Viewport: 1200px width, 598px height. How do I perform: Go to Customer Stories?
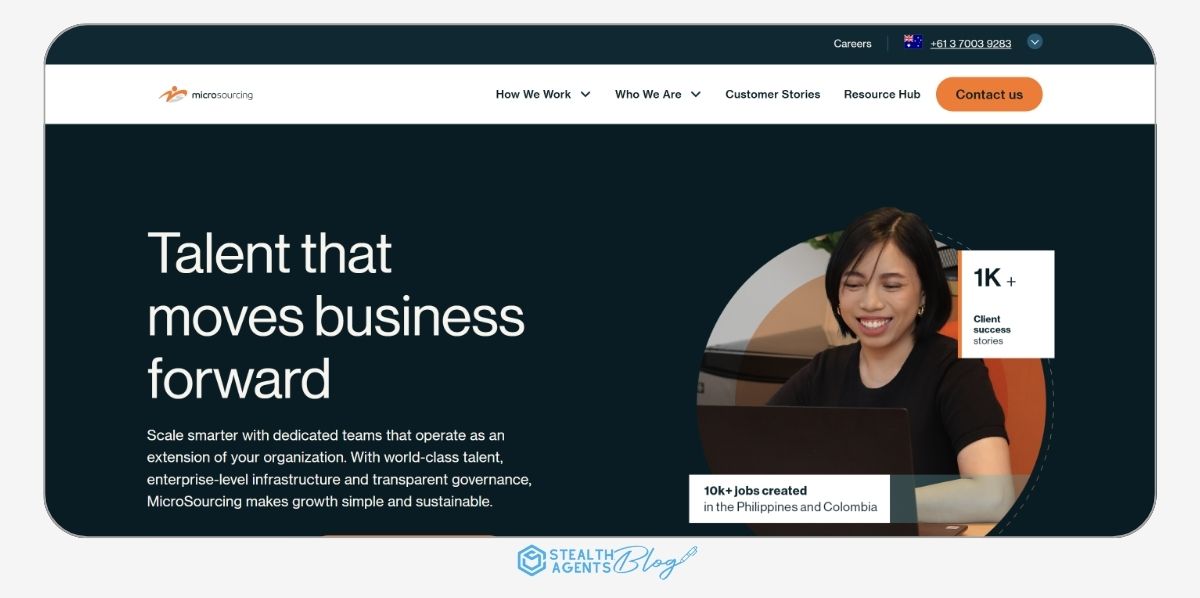pos(772,95)
